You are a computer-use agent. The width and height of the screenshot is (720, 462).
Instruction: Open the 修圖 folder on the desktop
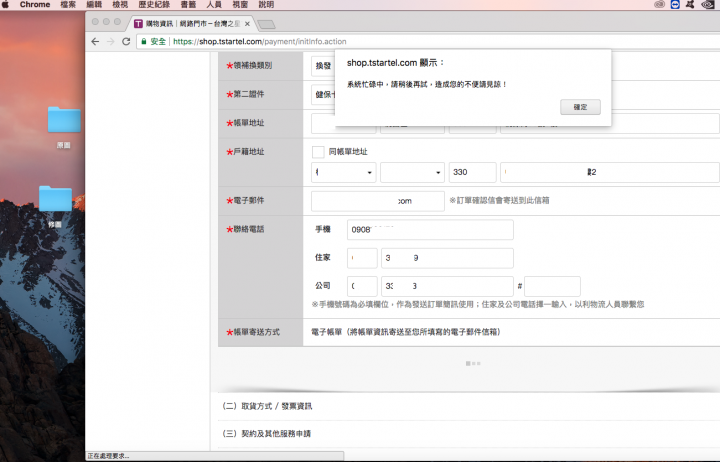point(55,199)
